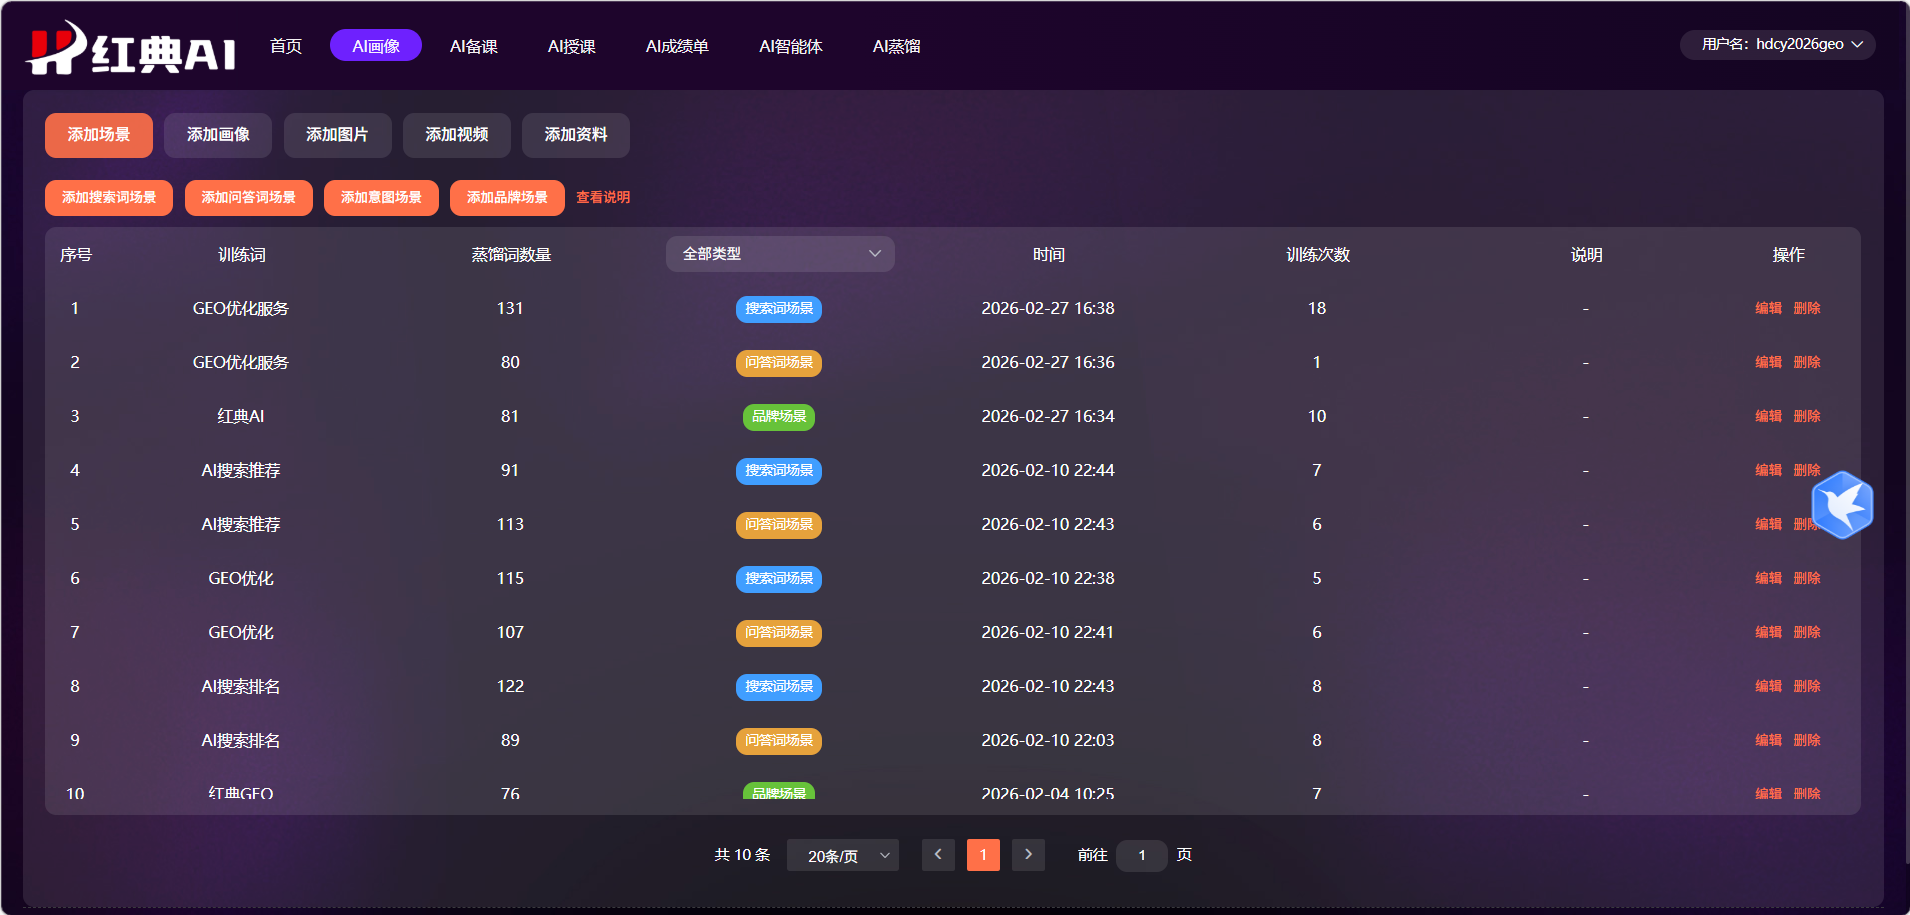Select page number 1 in pagination
The height and width of the screenshot is (915, 1910).
click(x=983, y=855)
